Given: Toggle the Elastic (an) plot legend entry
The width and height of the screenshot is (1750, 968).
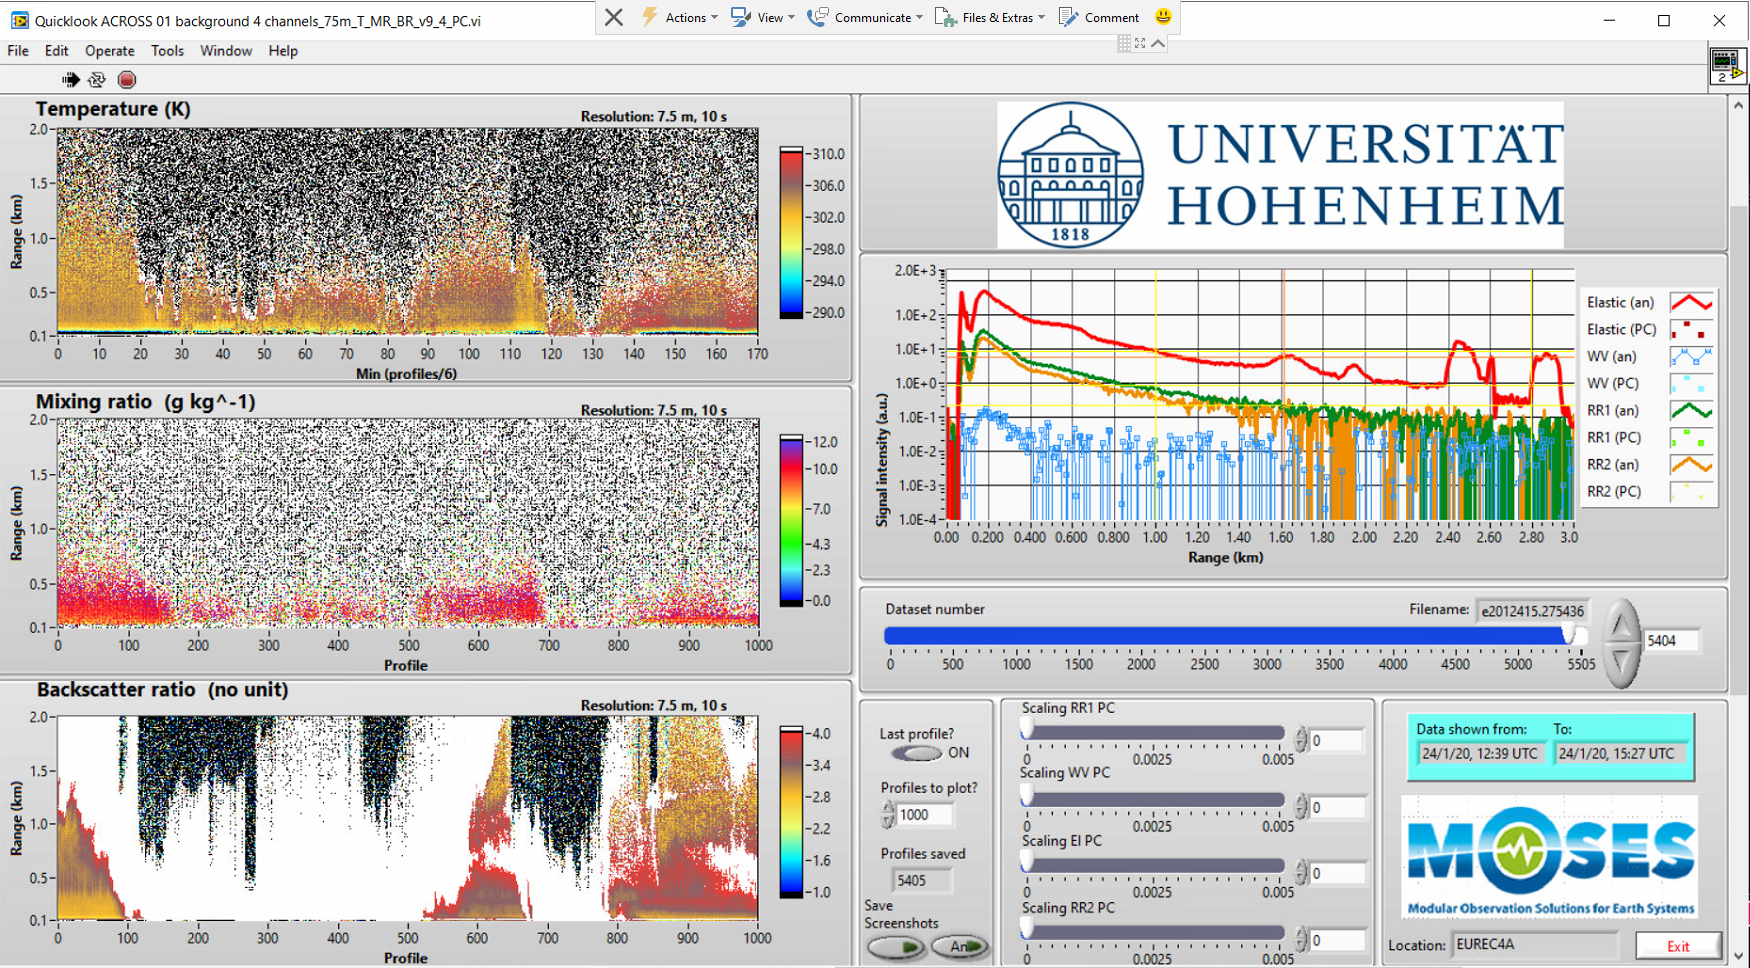Looking at the screenshot, I should pos(1691,302).
